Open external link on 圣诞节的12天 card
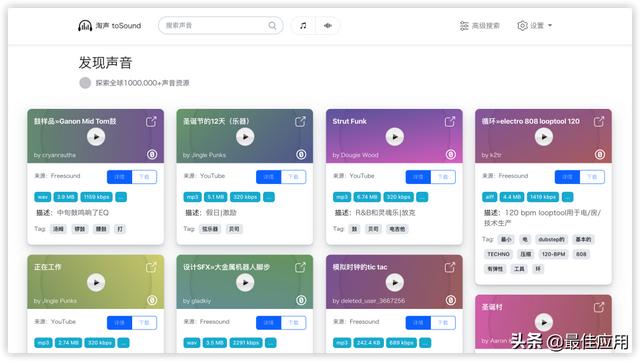The height and width of the screenshot is (361, 640). point(300,122)
